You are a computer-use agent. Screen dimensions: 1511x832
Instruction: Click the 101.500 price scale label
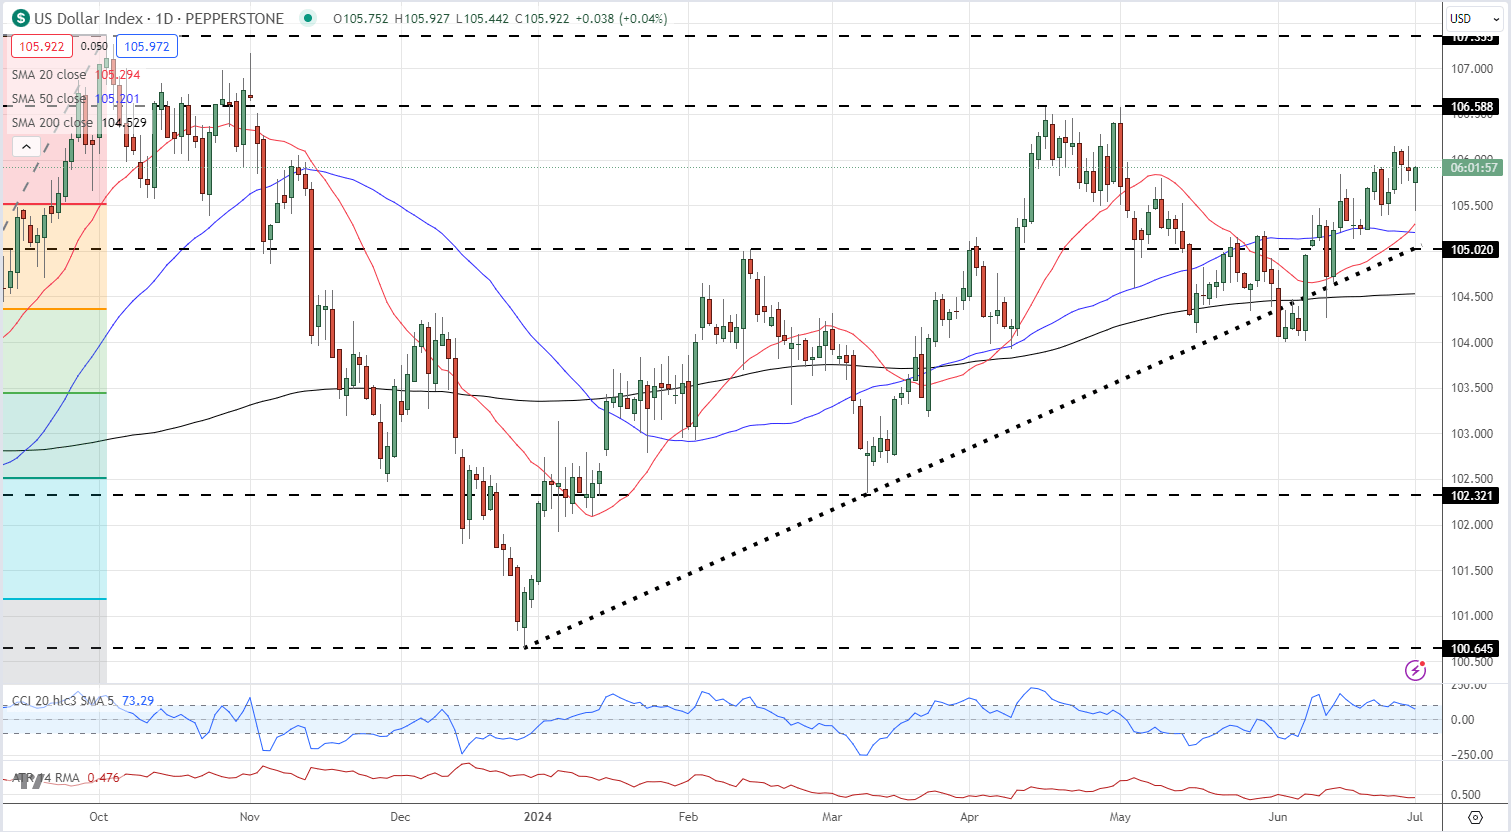[x=1472, y=570]
